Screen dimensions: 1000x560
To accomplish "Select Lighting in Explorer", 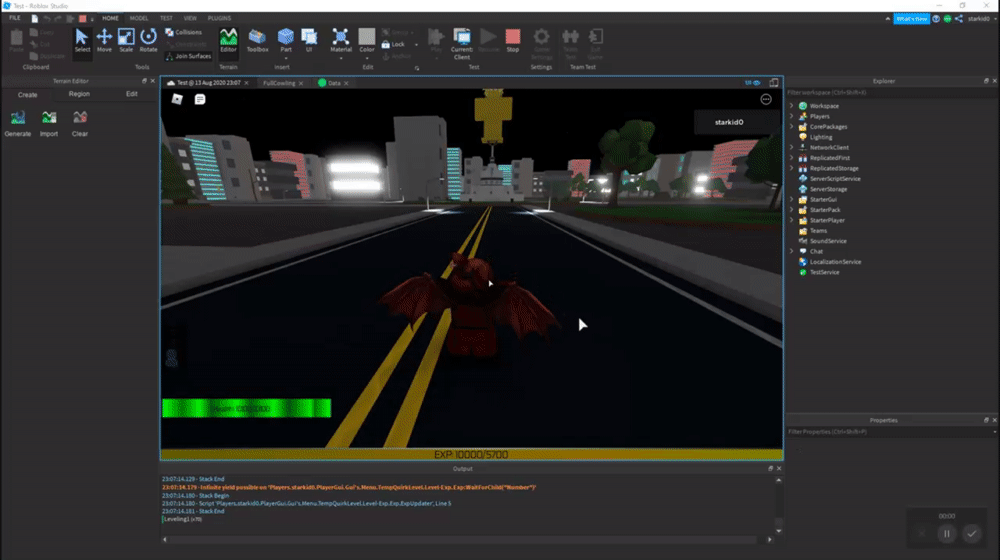I will pos(821,137).
